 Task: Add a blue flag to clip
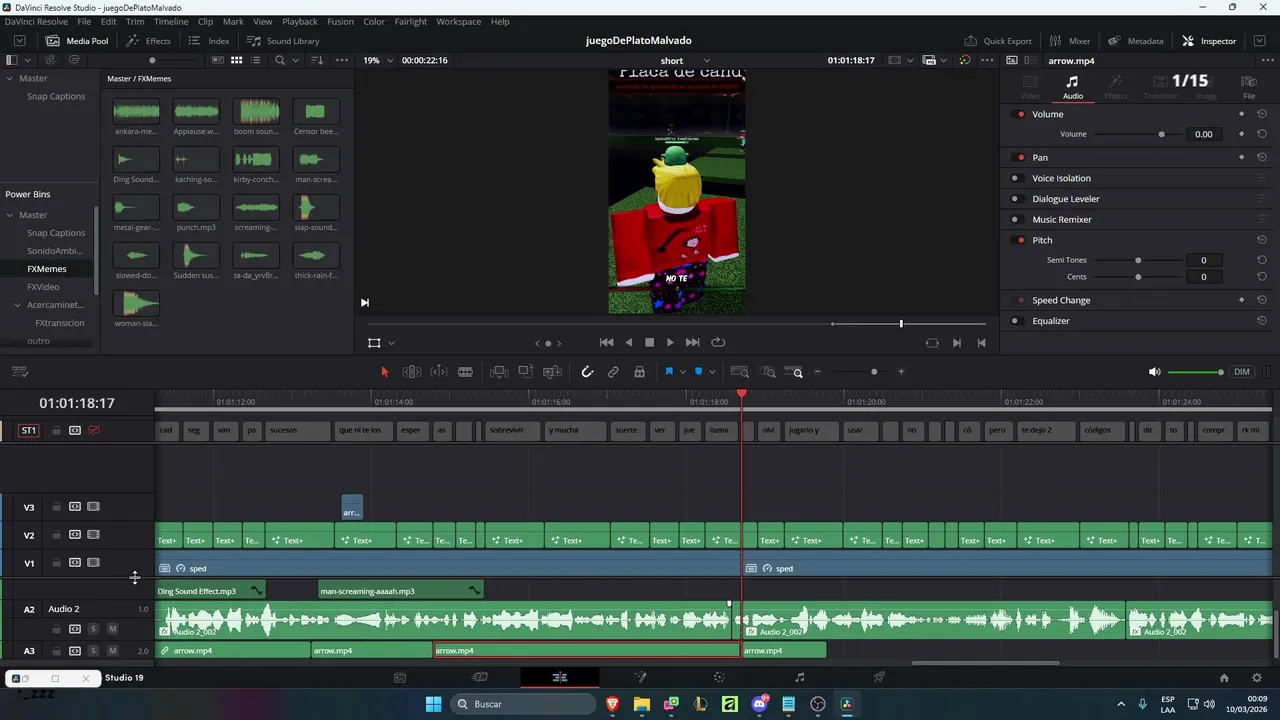pyautogui.click(x=669, y=372)
